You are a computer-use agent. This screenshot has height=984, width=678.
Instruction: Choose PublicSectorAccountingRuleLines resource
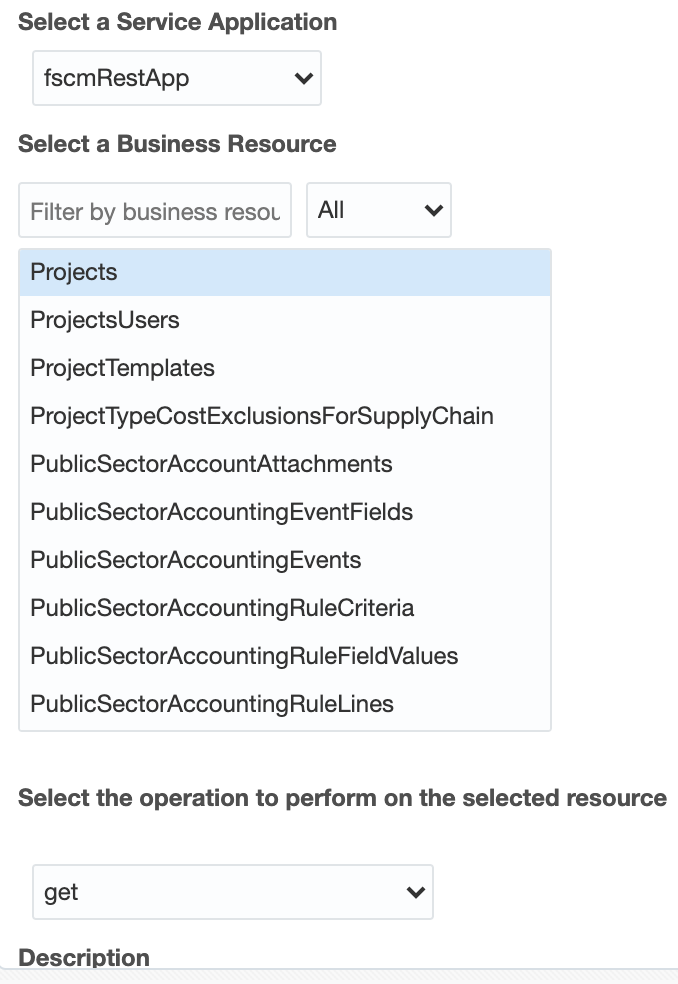click(x=212, y=704)
